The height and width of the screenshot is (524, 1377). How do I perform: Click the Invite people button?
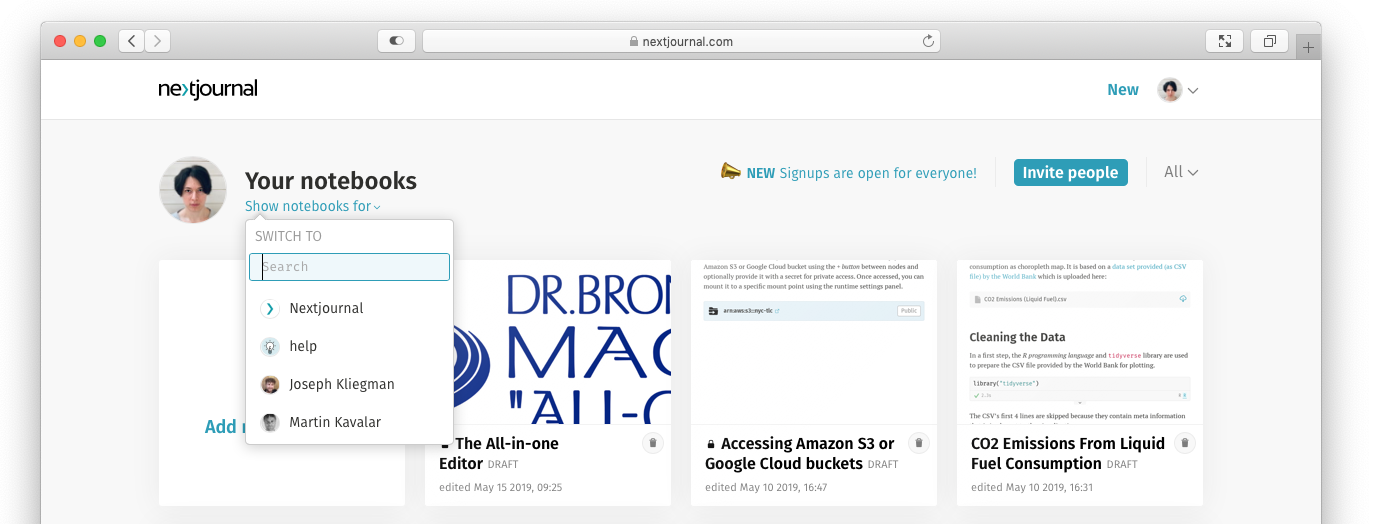click(x=1070, y=172)
